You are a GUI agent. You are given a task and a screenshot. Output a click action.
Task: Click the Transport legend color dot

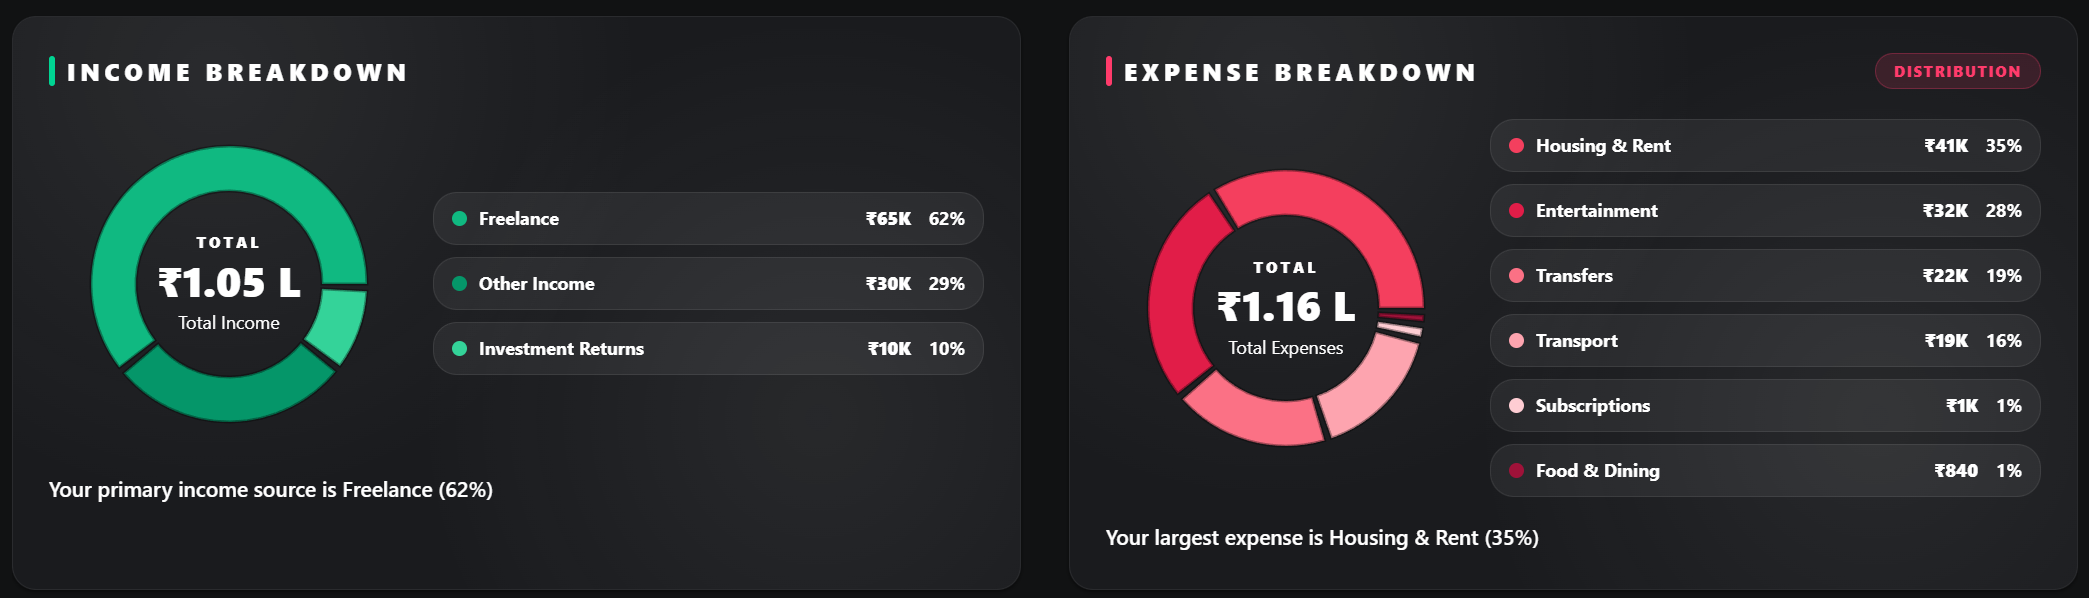coord(1517,341)
